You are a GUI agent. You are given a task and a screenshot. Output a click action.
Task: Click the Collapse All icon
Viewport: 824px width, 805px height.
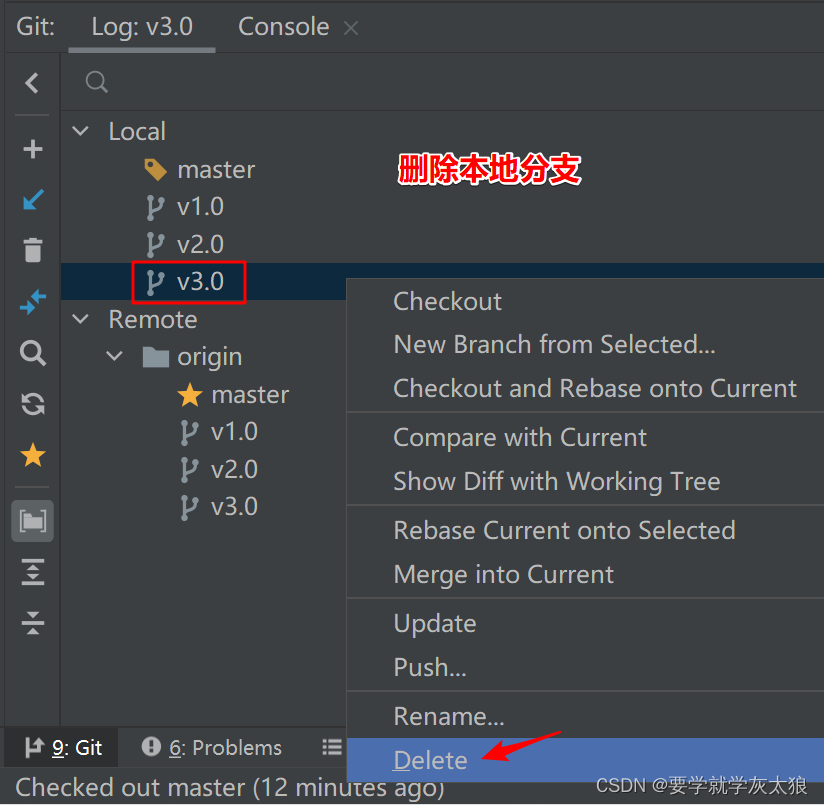[x=33, y=623]
